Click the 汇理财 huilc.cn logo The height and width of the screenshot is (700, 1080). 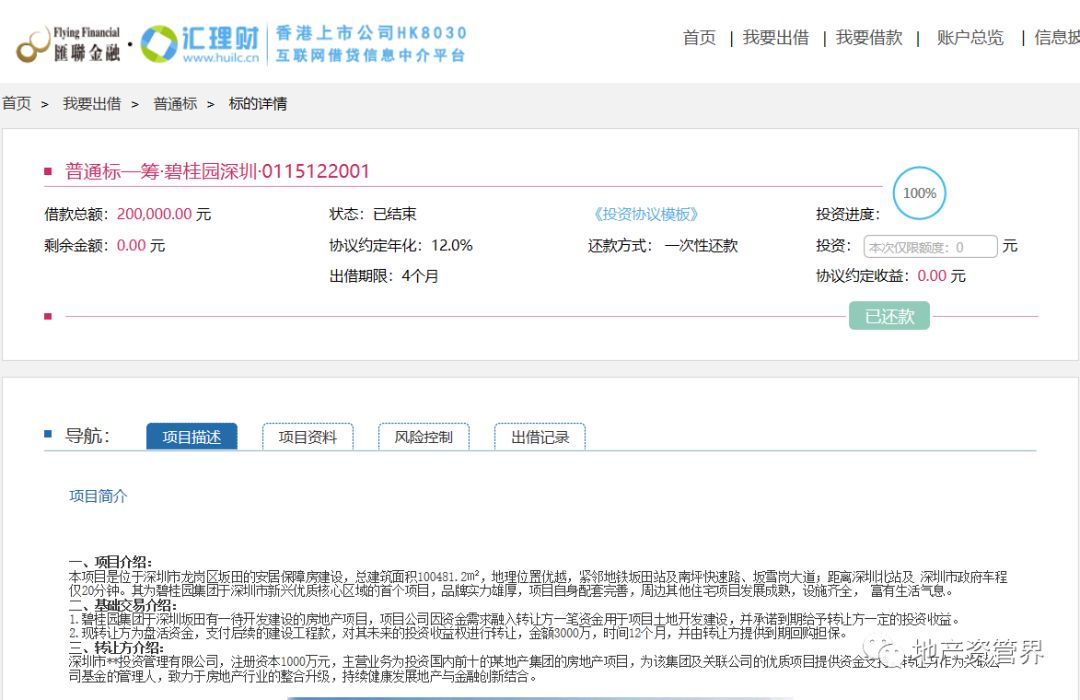200,44
